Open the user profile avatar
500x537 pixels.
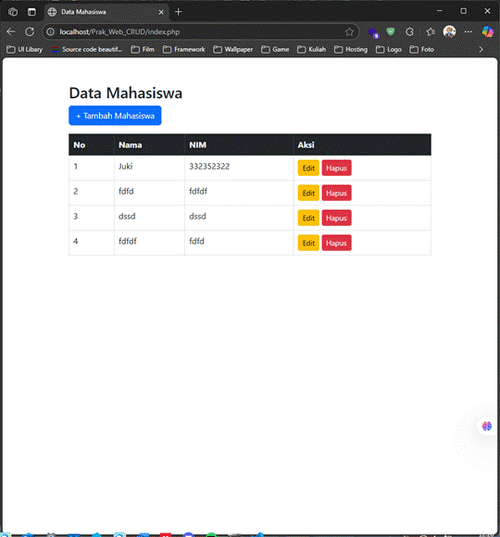point(449,32)
